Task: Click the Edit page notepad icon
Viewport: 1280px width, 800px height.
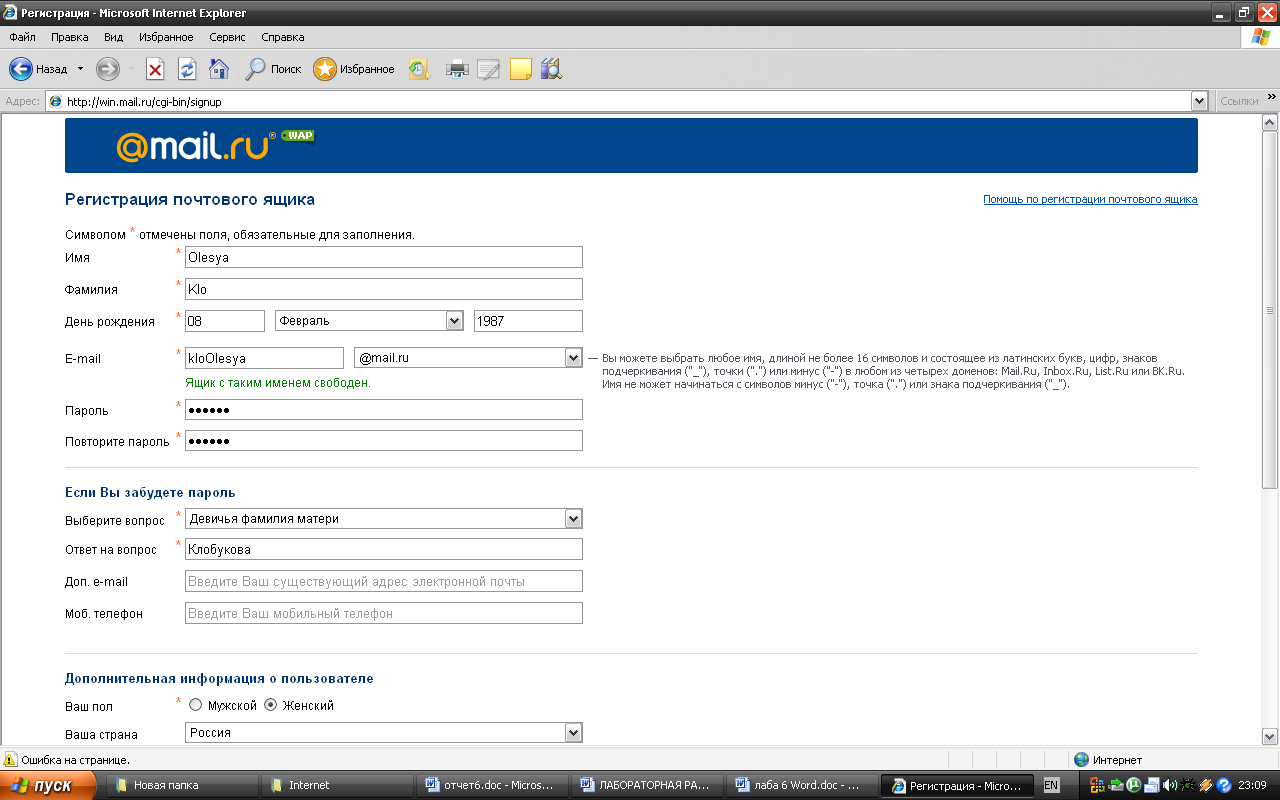Action: click(x=488, y=69)
